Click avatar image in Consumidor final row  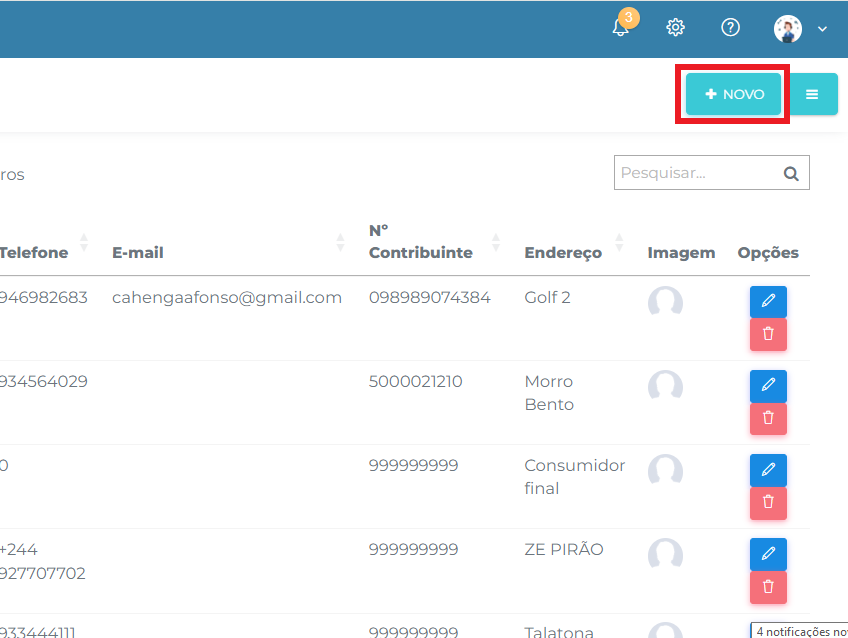click(665, 469)
